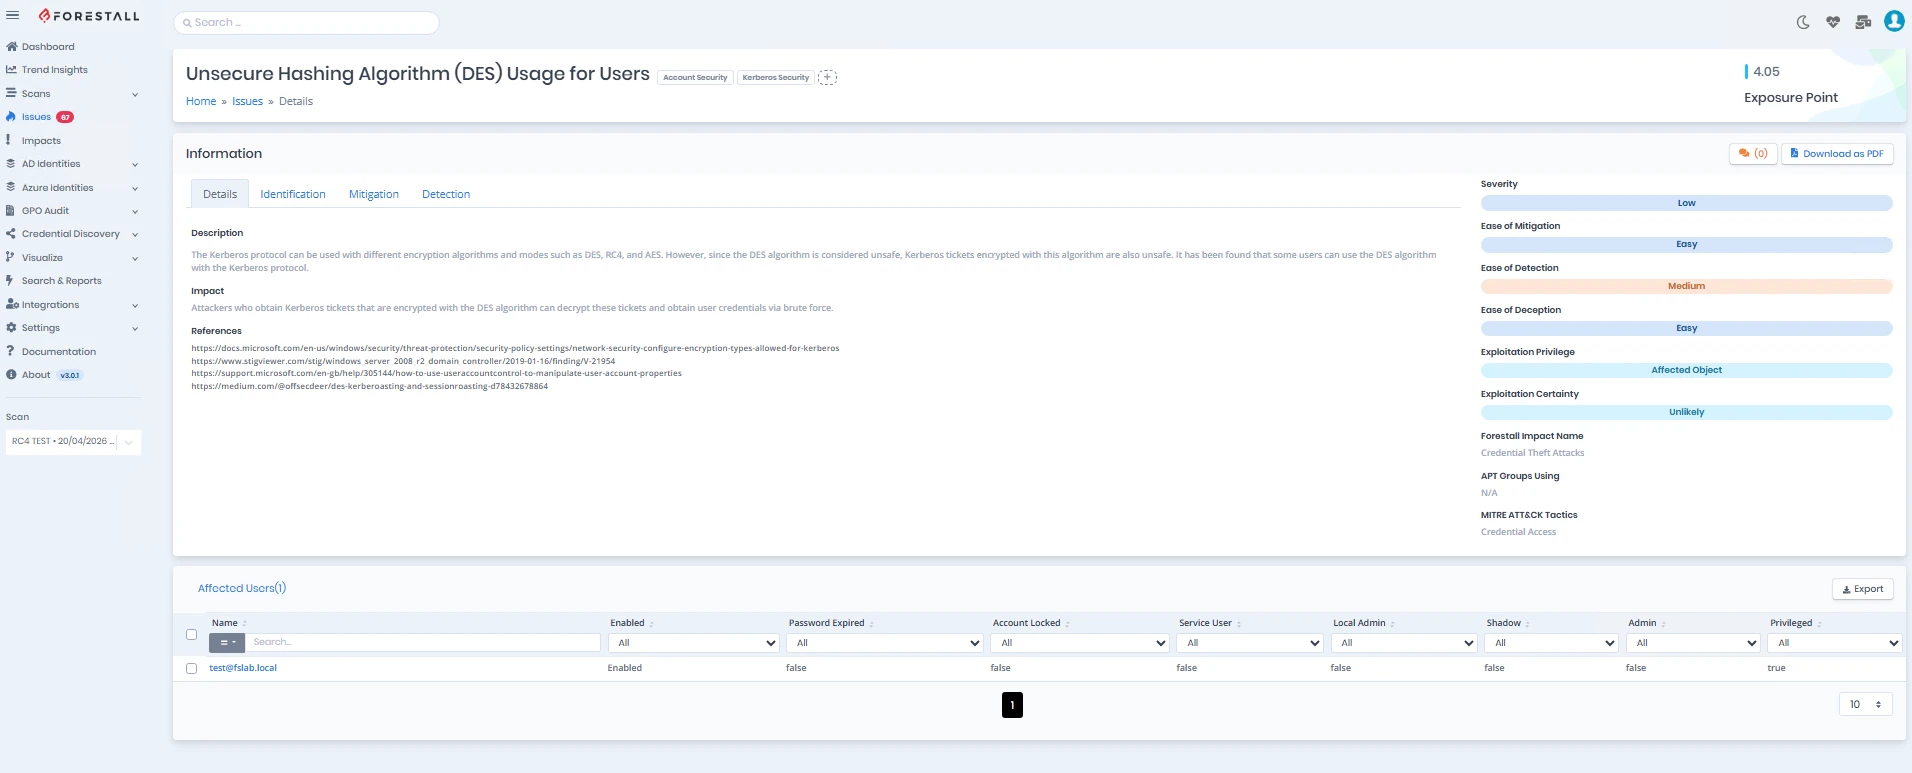Open the Password Expired filter dropdown

pyautogui.click(x=885, y=643)
